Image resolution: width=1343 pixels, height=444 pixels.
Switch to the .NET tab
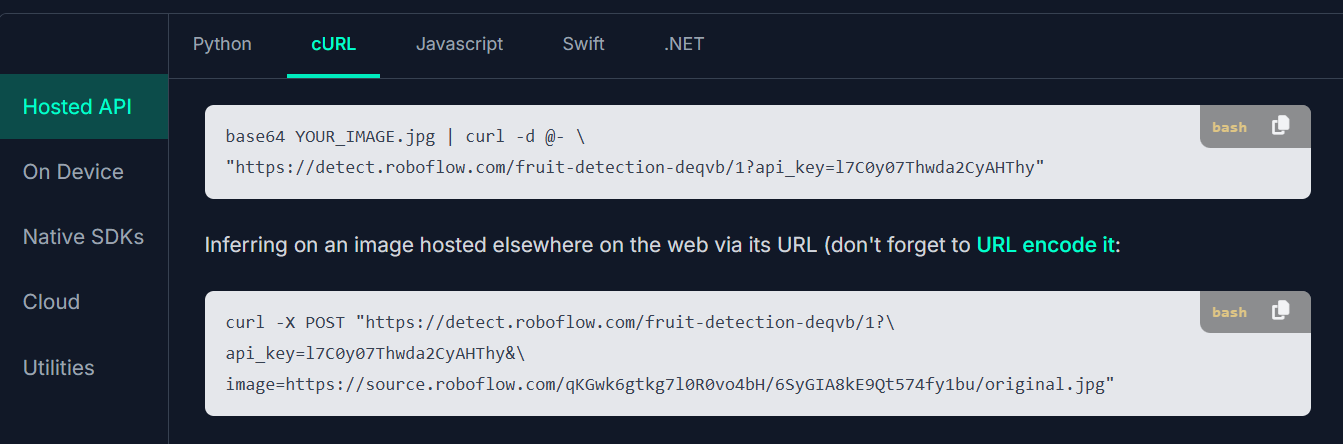click(x=684, y=44)
